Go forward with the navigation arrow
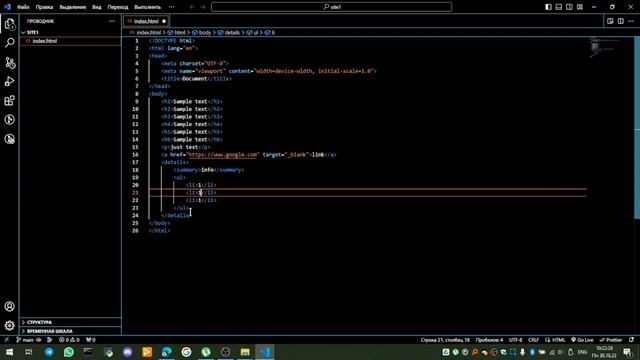Screen dimensions: 640x360 point(203,7)
